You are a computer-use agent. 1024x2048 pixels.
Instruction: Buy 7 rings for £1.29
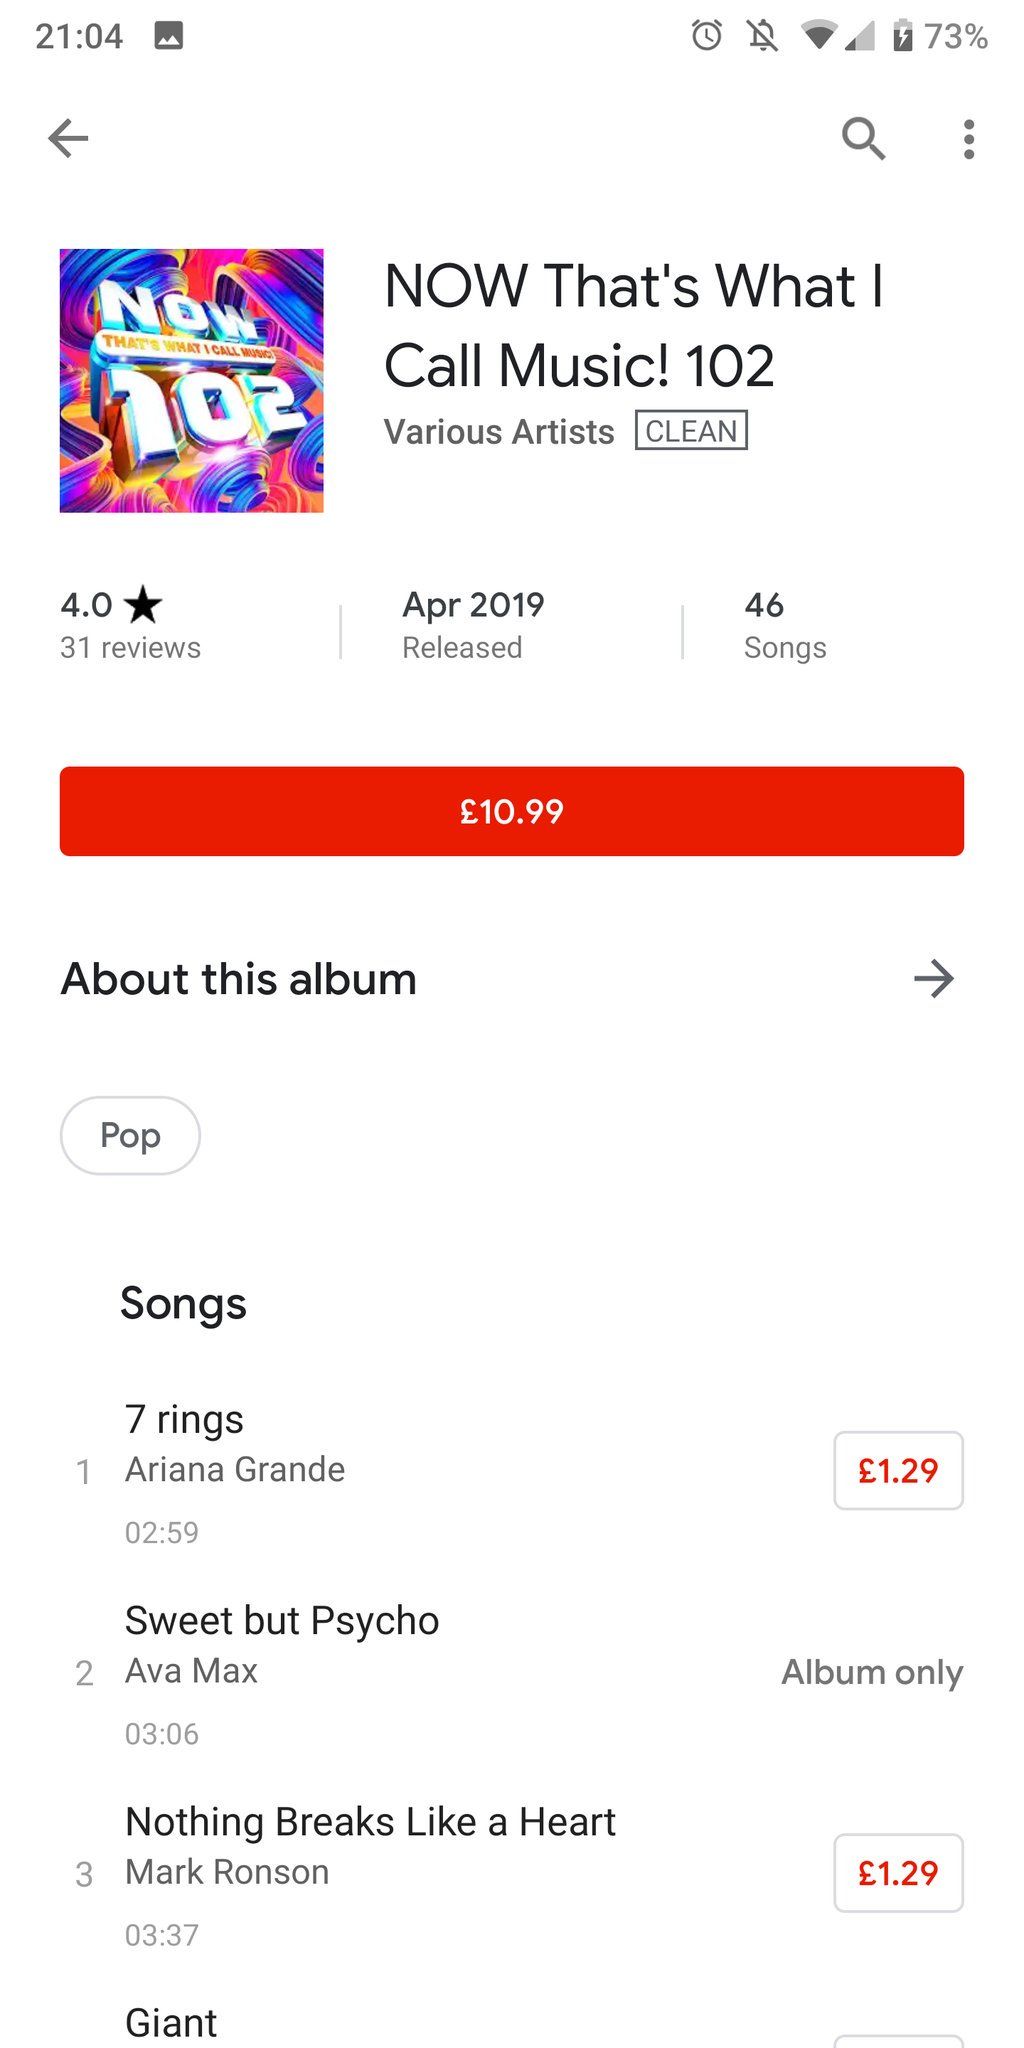(897, 1470)
